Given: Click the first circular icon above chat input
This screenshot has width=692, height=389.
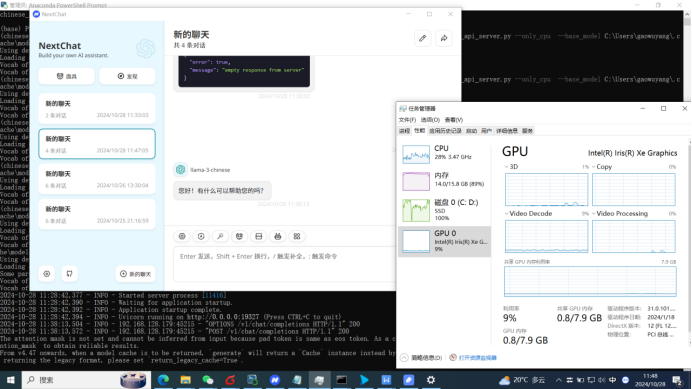Looking at the screenshot, I should point(182,236).
